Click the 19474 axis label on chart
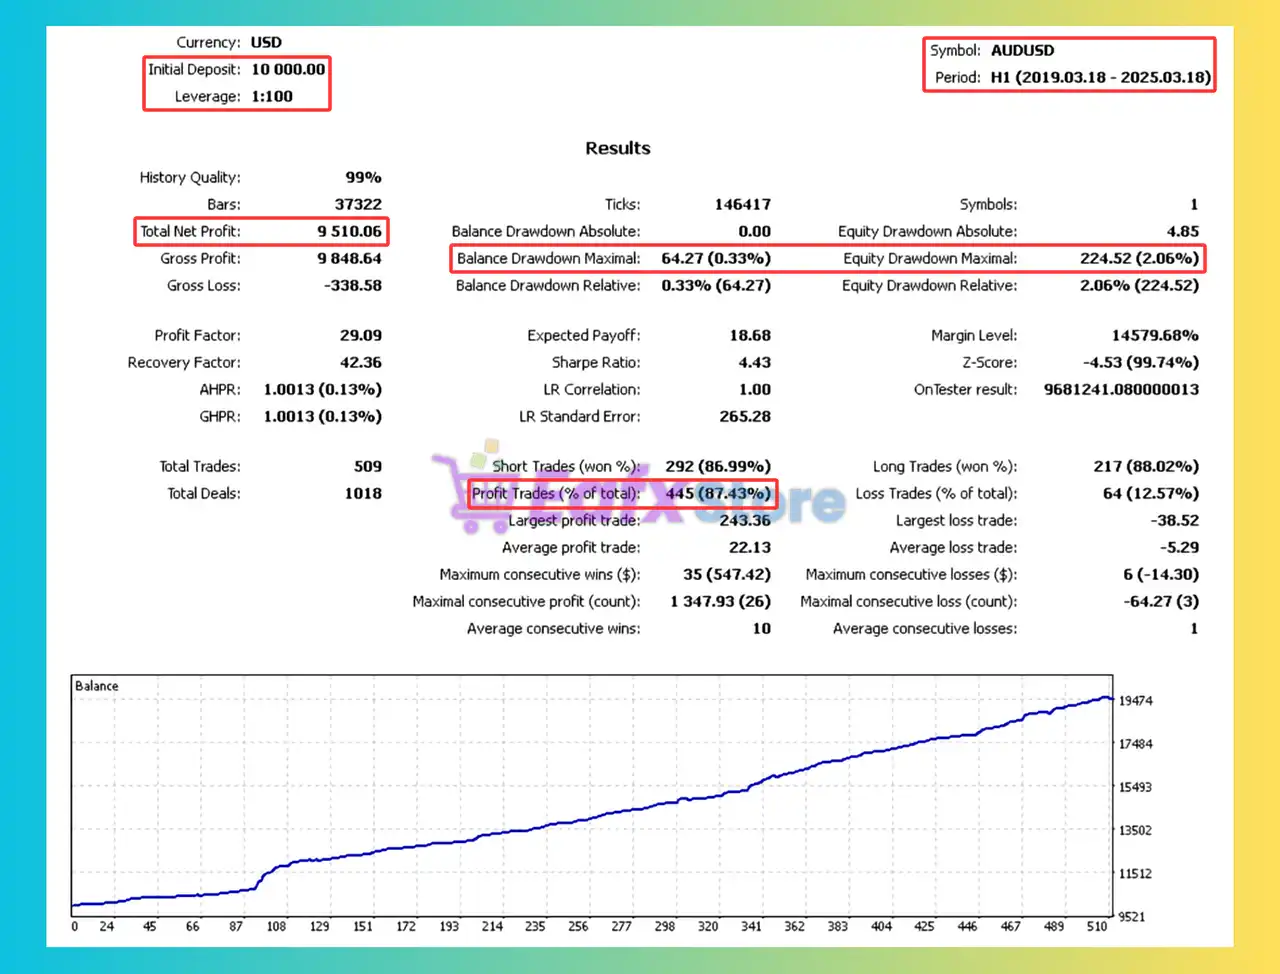The height and width of the screenshot is (974, 1280). pyautogui.click(x=1135, y=701)
